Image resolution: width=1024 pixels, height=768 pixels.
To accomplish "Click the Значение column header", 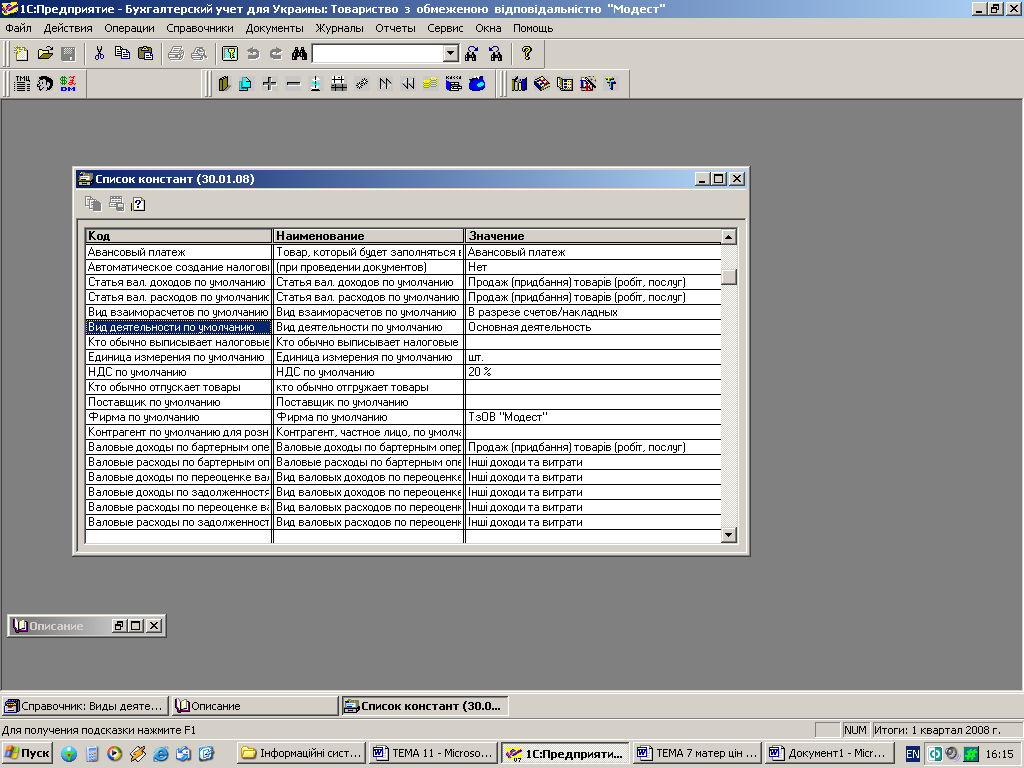I will (593, 236).
